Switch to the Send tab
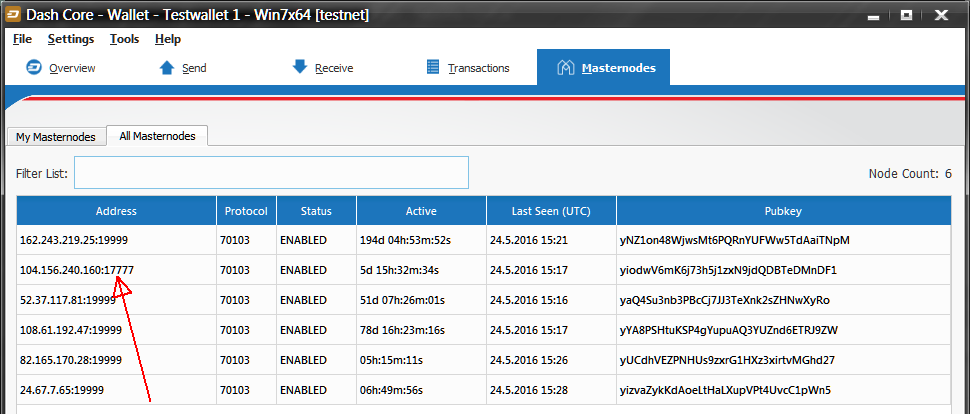 182,68
